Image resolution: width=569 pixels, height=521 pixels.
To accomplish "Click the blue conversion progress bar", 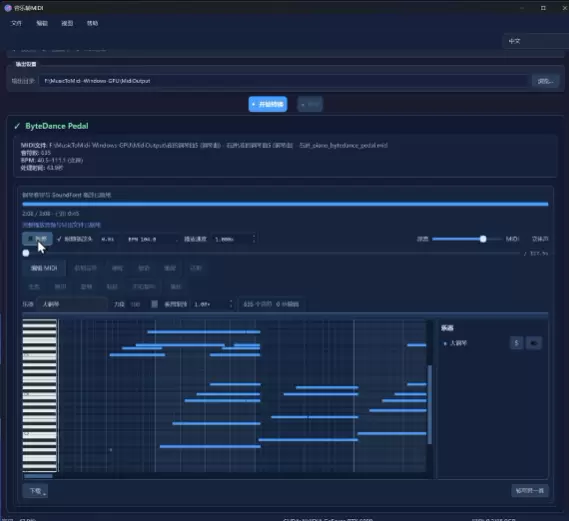I will click(285, 204).
